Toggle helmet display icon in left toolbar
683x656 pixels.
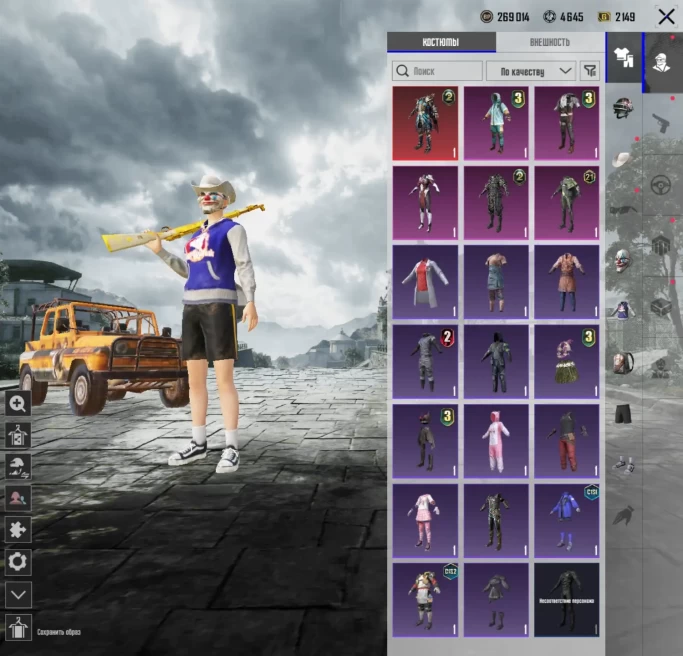tap(18, 467)
